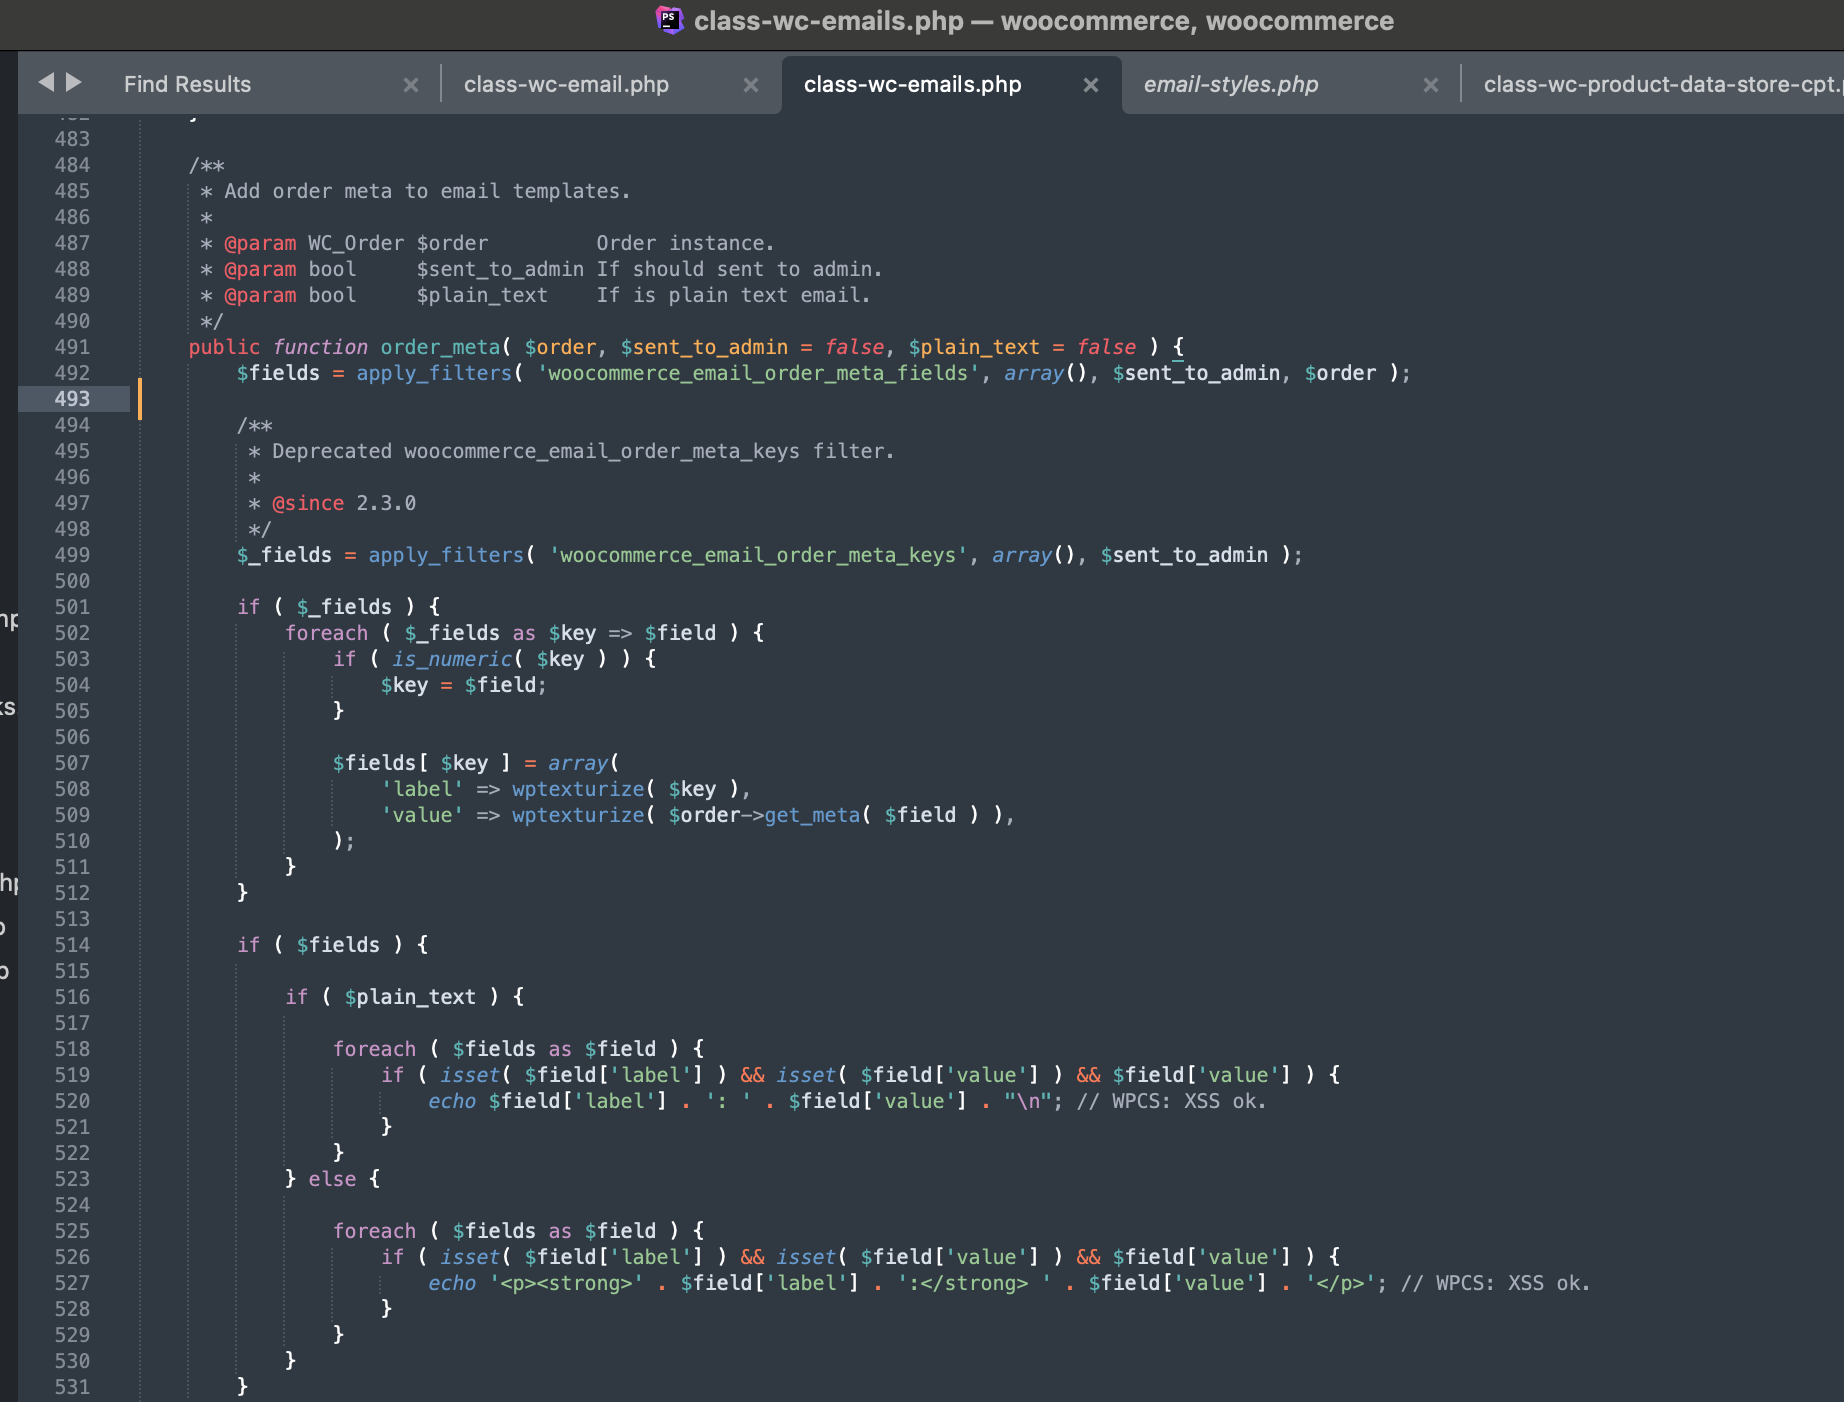The height and width of the screenshot is (1402, 1844).
Task: Close the class-wc-email.php tab
Action: [x=751, y=85]
